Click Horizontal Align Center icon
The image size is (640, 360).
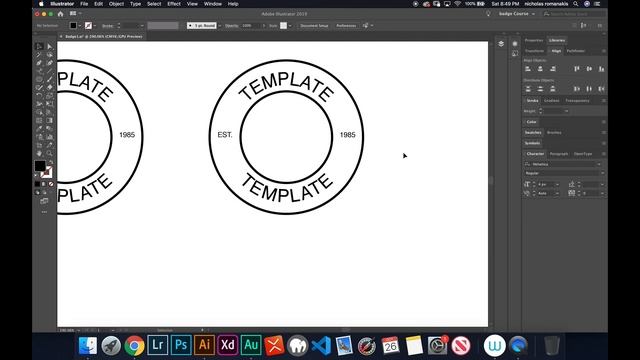click(x=540, y=69)
